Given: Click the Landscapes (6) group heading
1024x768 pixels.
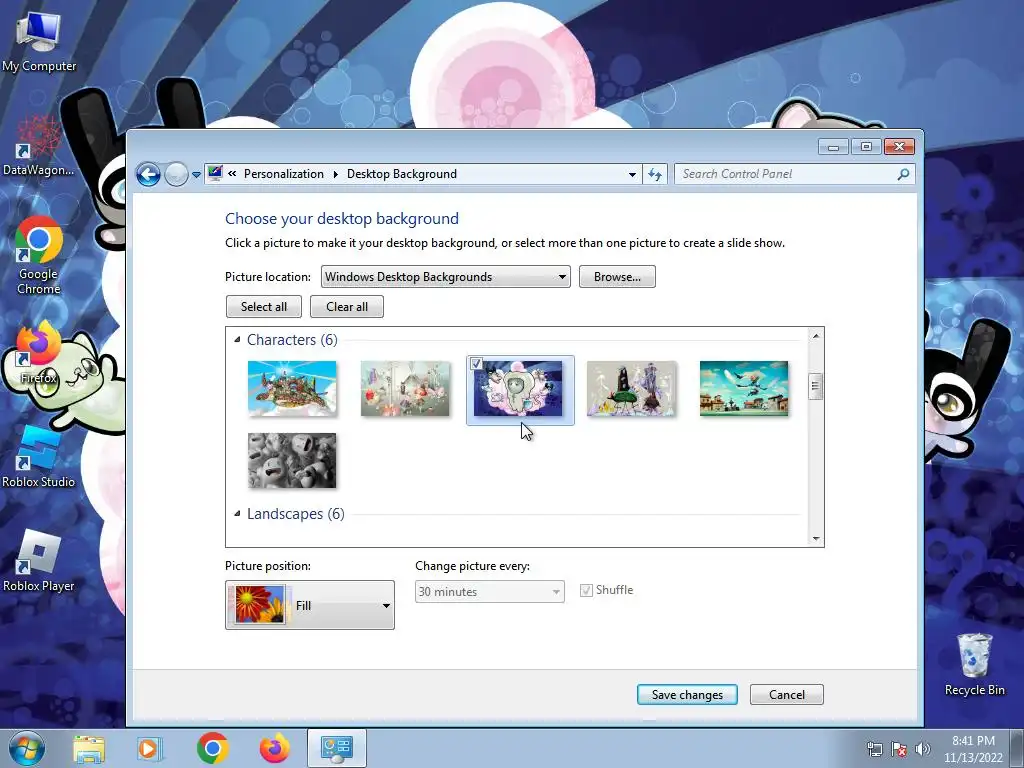Looking at the screenshot, I should [x=295, y=514].
